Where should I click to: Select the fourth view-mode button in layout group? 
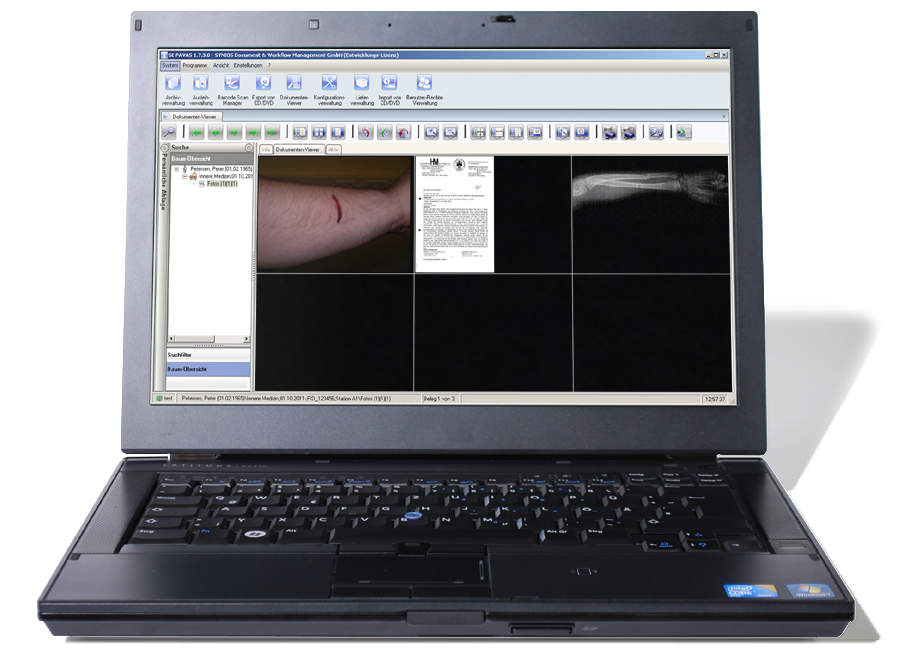[x=535, y=133]
